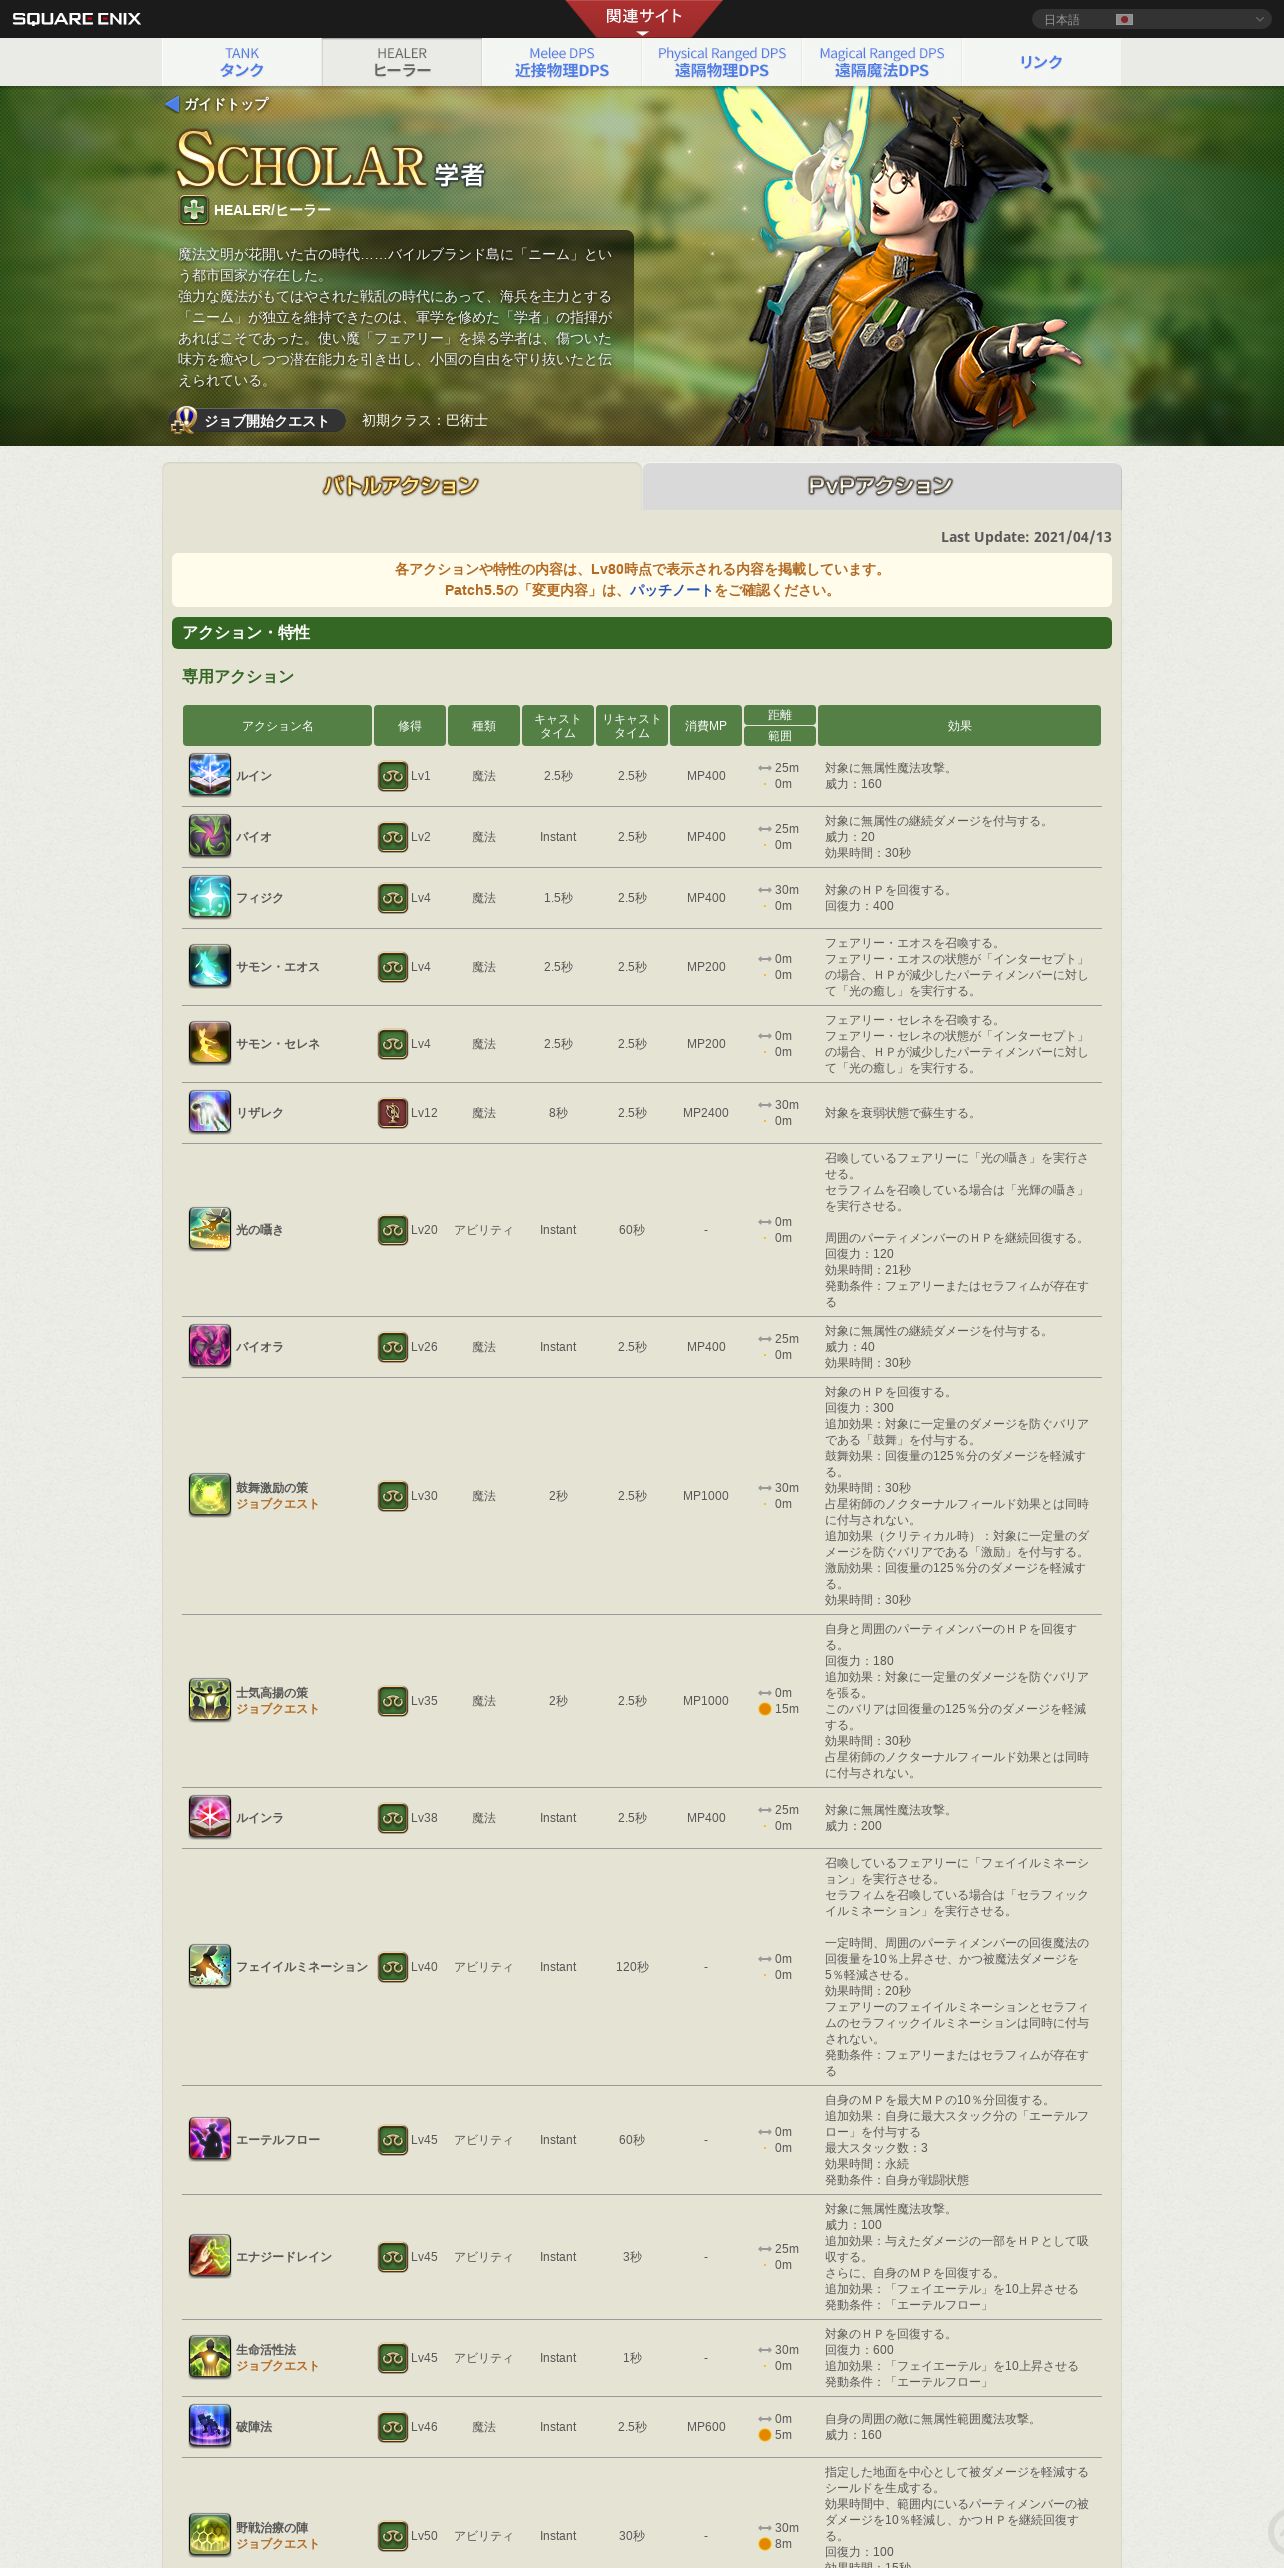1284x2568 pixels.
Task: Click the arcanist class icon beside Lv12
Action: 393,1113
